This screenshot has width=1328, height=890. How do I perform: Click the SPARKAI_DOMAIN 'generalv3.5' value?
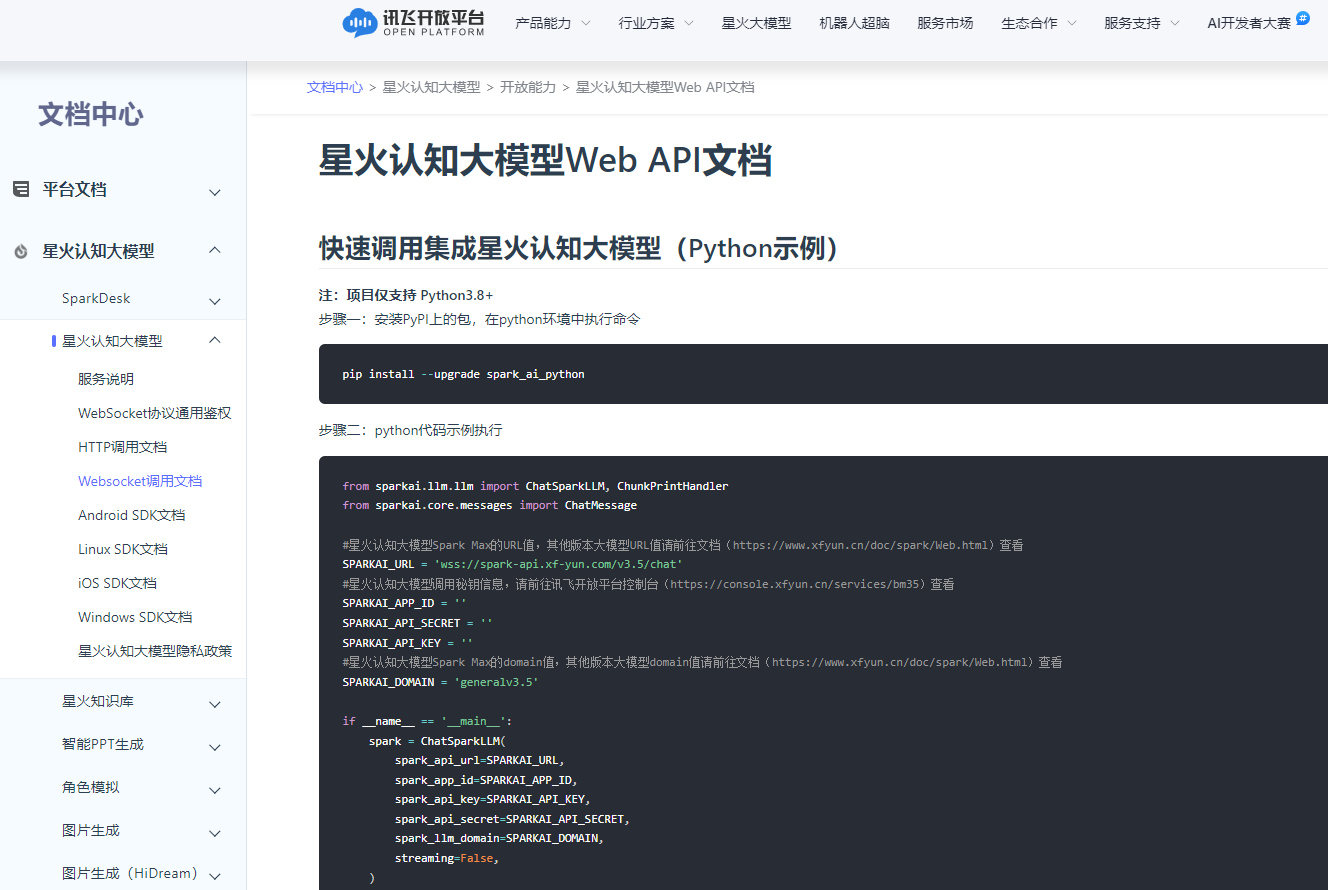(x=496, y=682)
